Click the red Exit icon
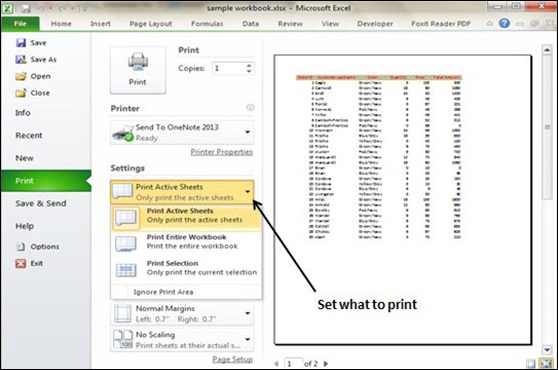The height and width of the screenshot is (370, 558). 21,263
